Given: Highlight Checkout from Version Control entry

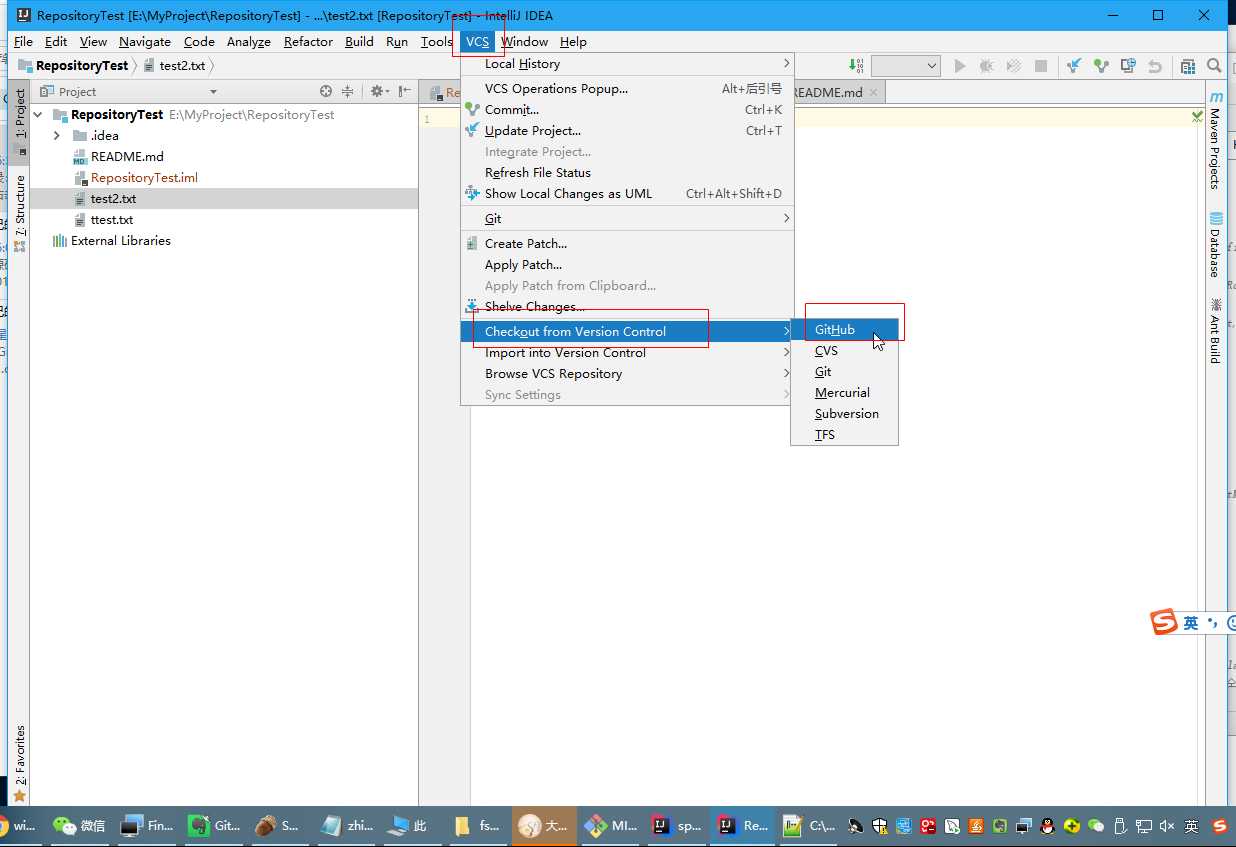Looking at the screenshot, I should [x=627, y=332].
